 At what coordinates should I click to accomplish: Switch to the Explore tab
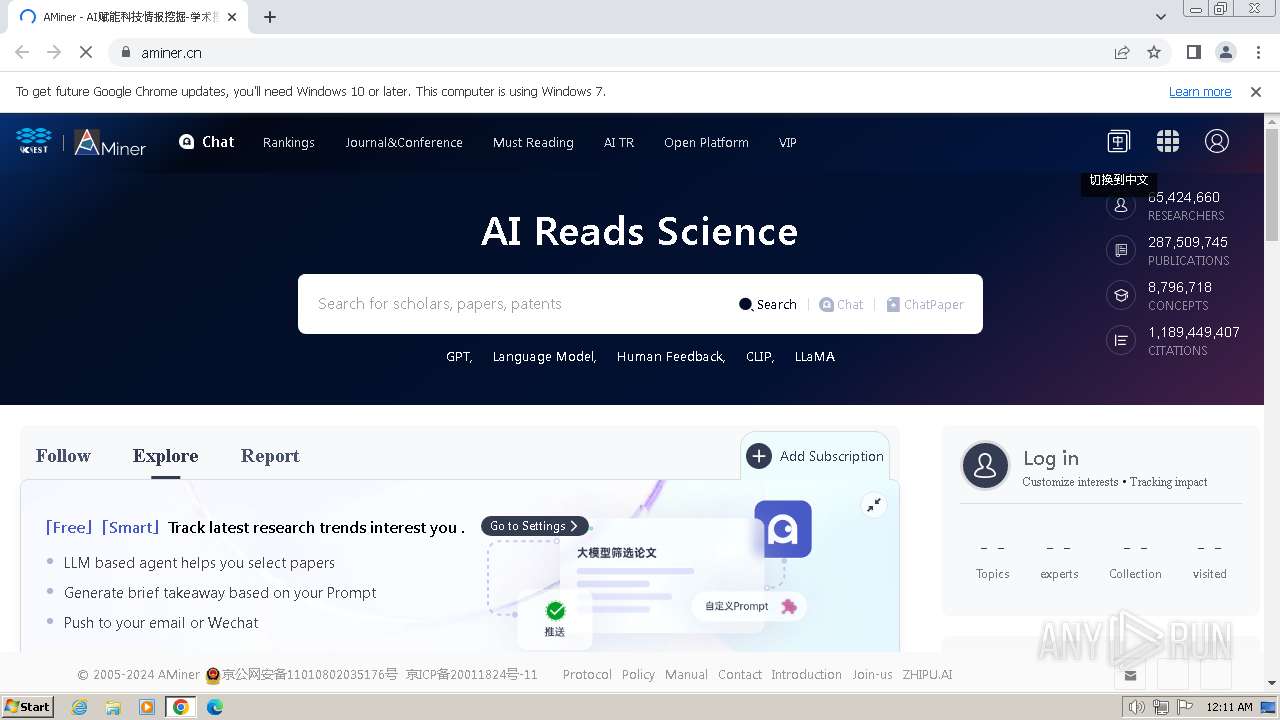click(x=165, y=456)
